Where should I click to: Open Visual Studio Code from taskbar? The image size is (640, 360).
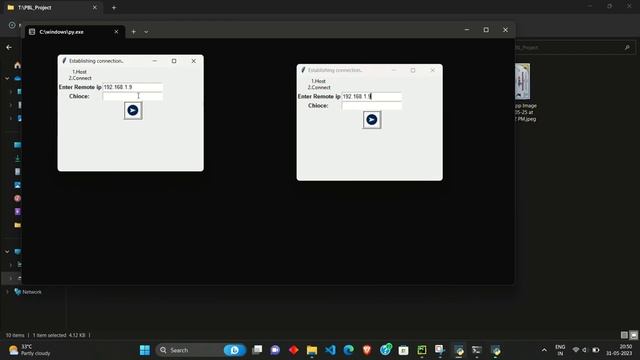[330, 350]
